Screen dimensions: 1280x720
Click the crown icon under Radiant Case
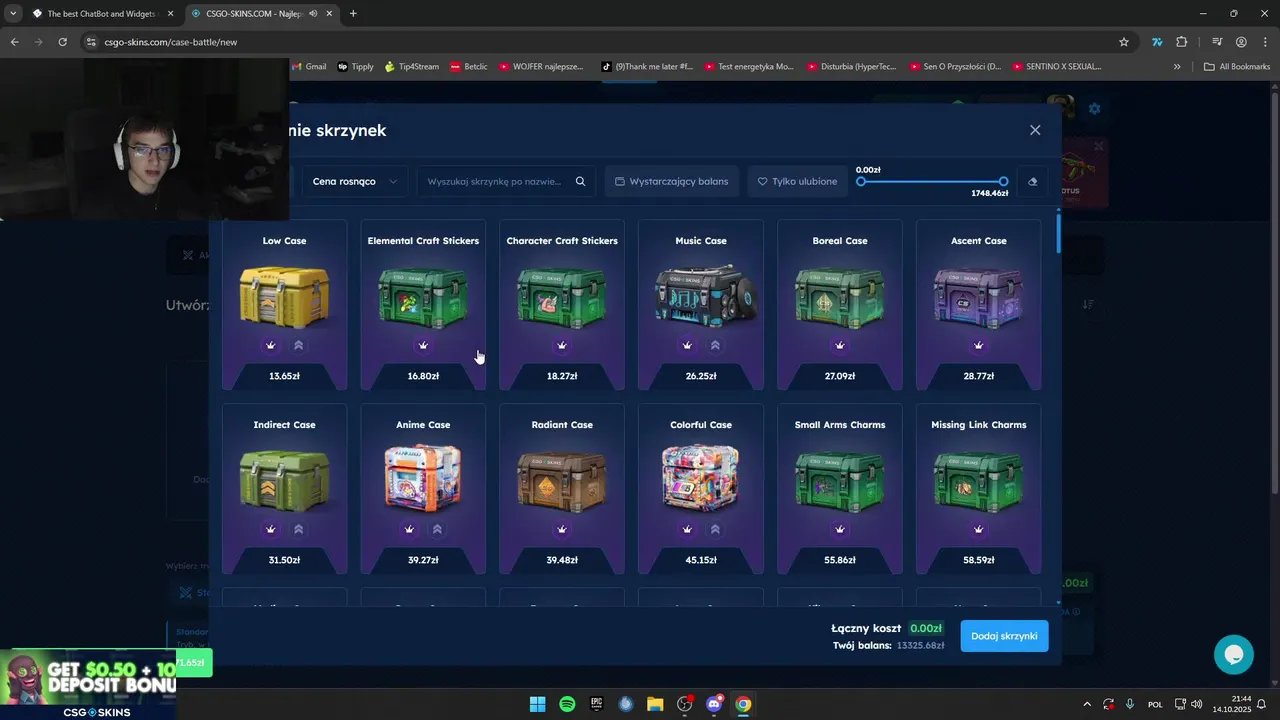click(562, 529)
